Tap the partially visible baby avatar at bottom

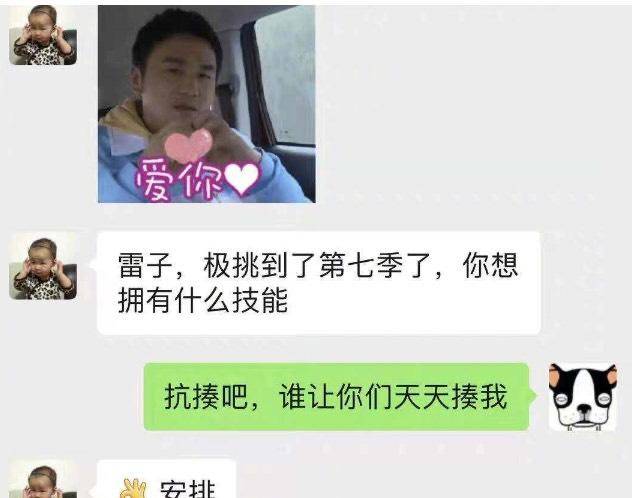(x=43, y=481)
